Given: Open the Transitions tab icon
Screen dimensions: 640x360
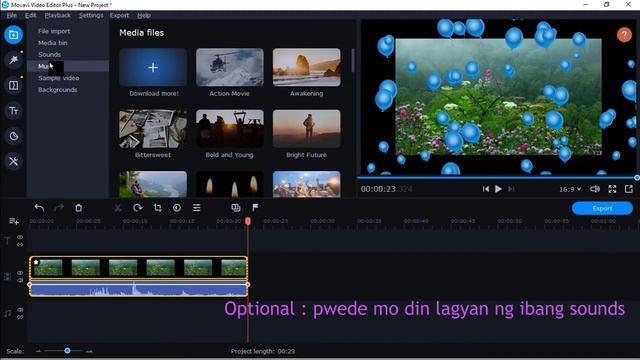Looking at the screenshot, I should pos(13,85).
